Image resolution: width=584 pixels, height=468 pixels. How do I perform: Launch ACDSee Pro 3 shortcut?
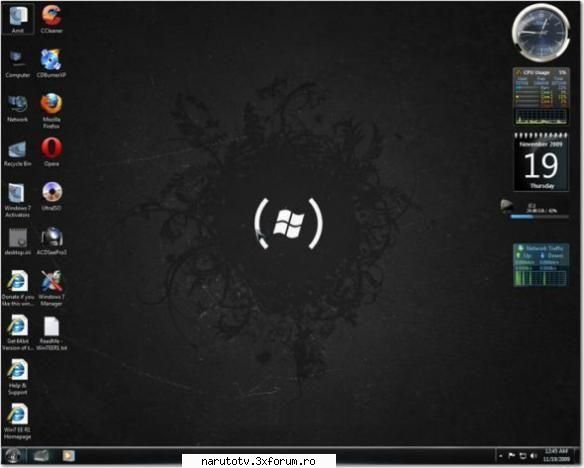point(51,241)
